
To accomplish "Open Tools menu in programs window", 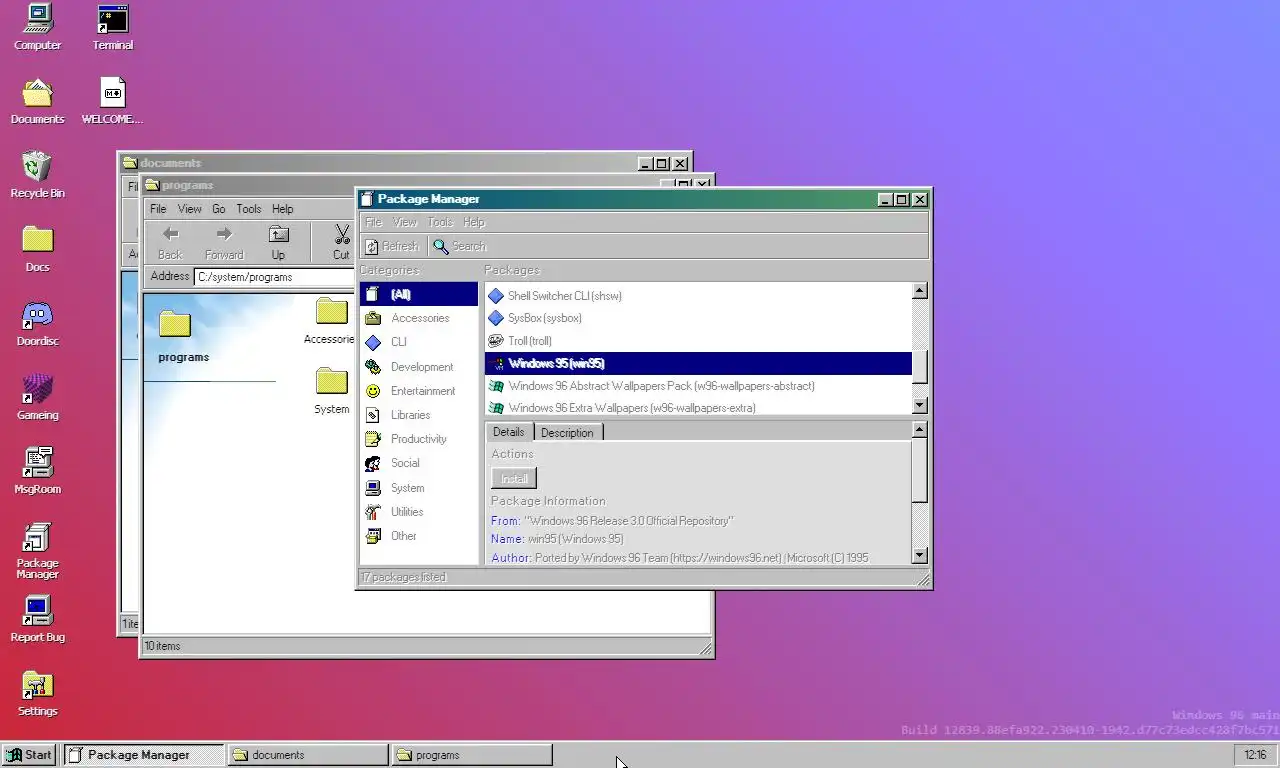I will click(x=249, y=209).
